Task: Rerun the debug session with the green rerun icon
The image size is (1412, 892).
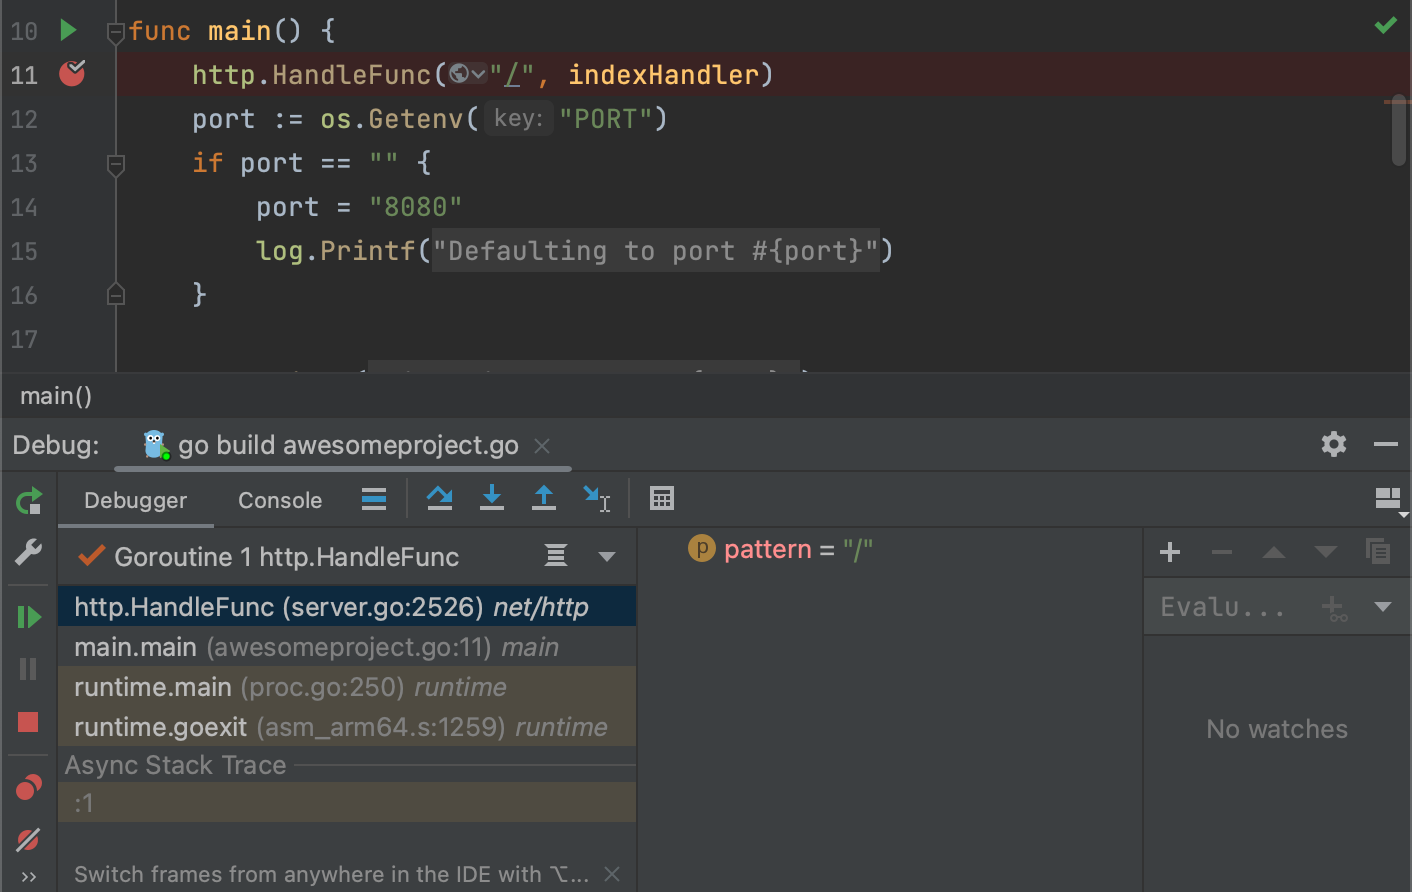Action: pos(27,503)
